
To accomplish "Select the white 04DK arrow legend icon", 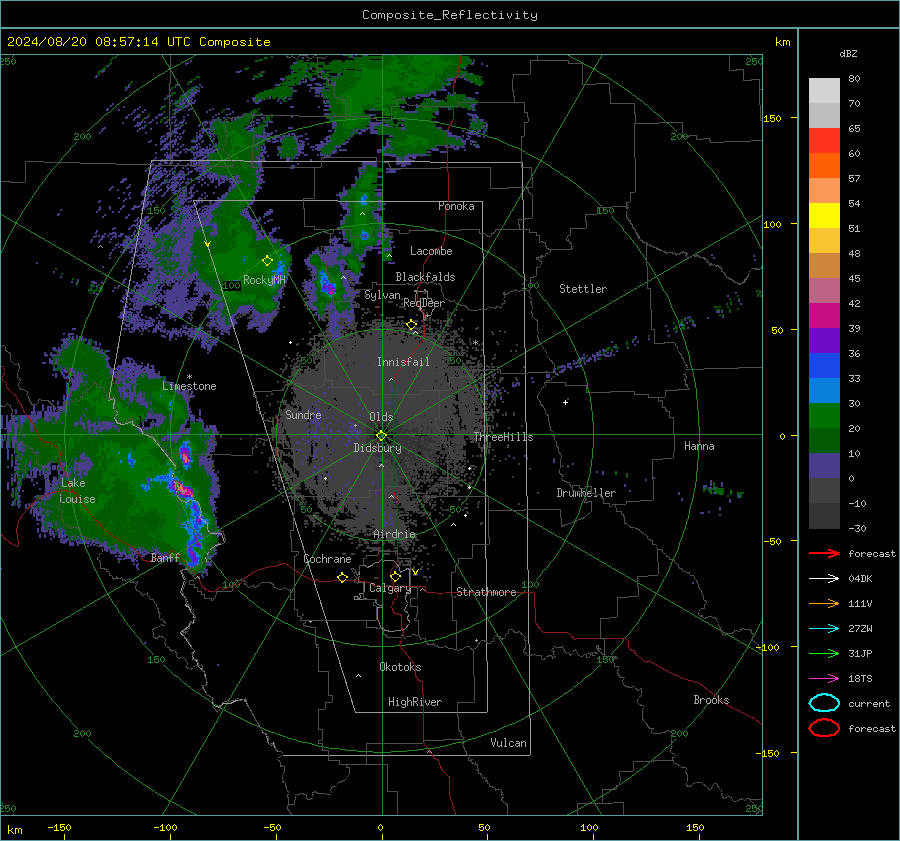I will 824,579.
